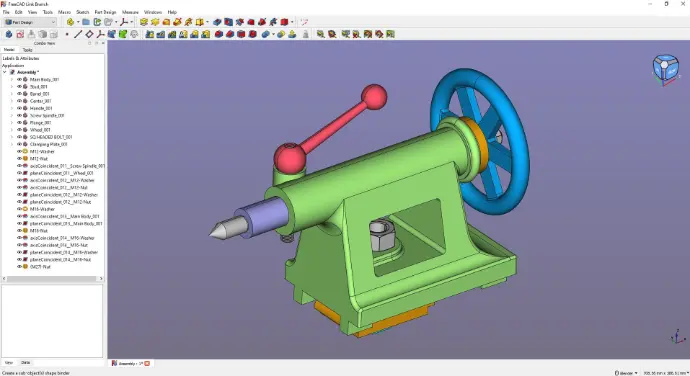Hide the Wheel_001 part via eye icon

(19, 130)
